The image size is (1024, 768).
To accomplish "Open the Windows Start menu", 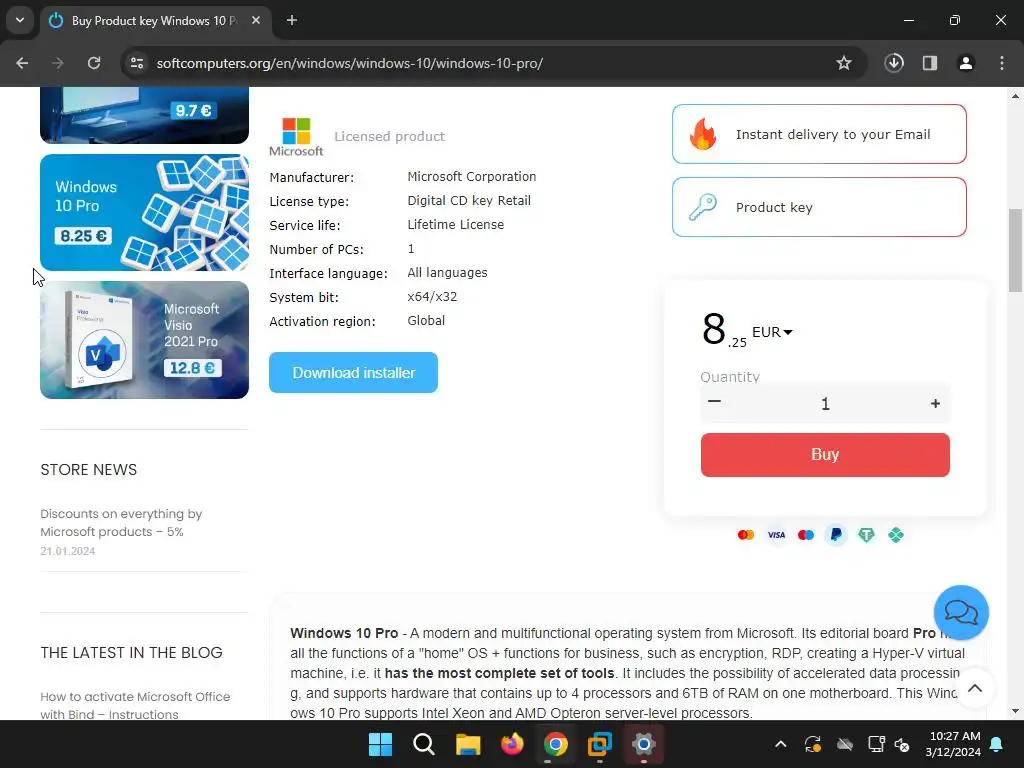I will coord(380,744).
